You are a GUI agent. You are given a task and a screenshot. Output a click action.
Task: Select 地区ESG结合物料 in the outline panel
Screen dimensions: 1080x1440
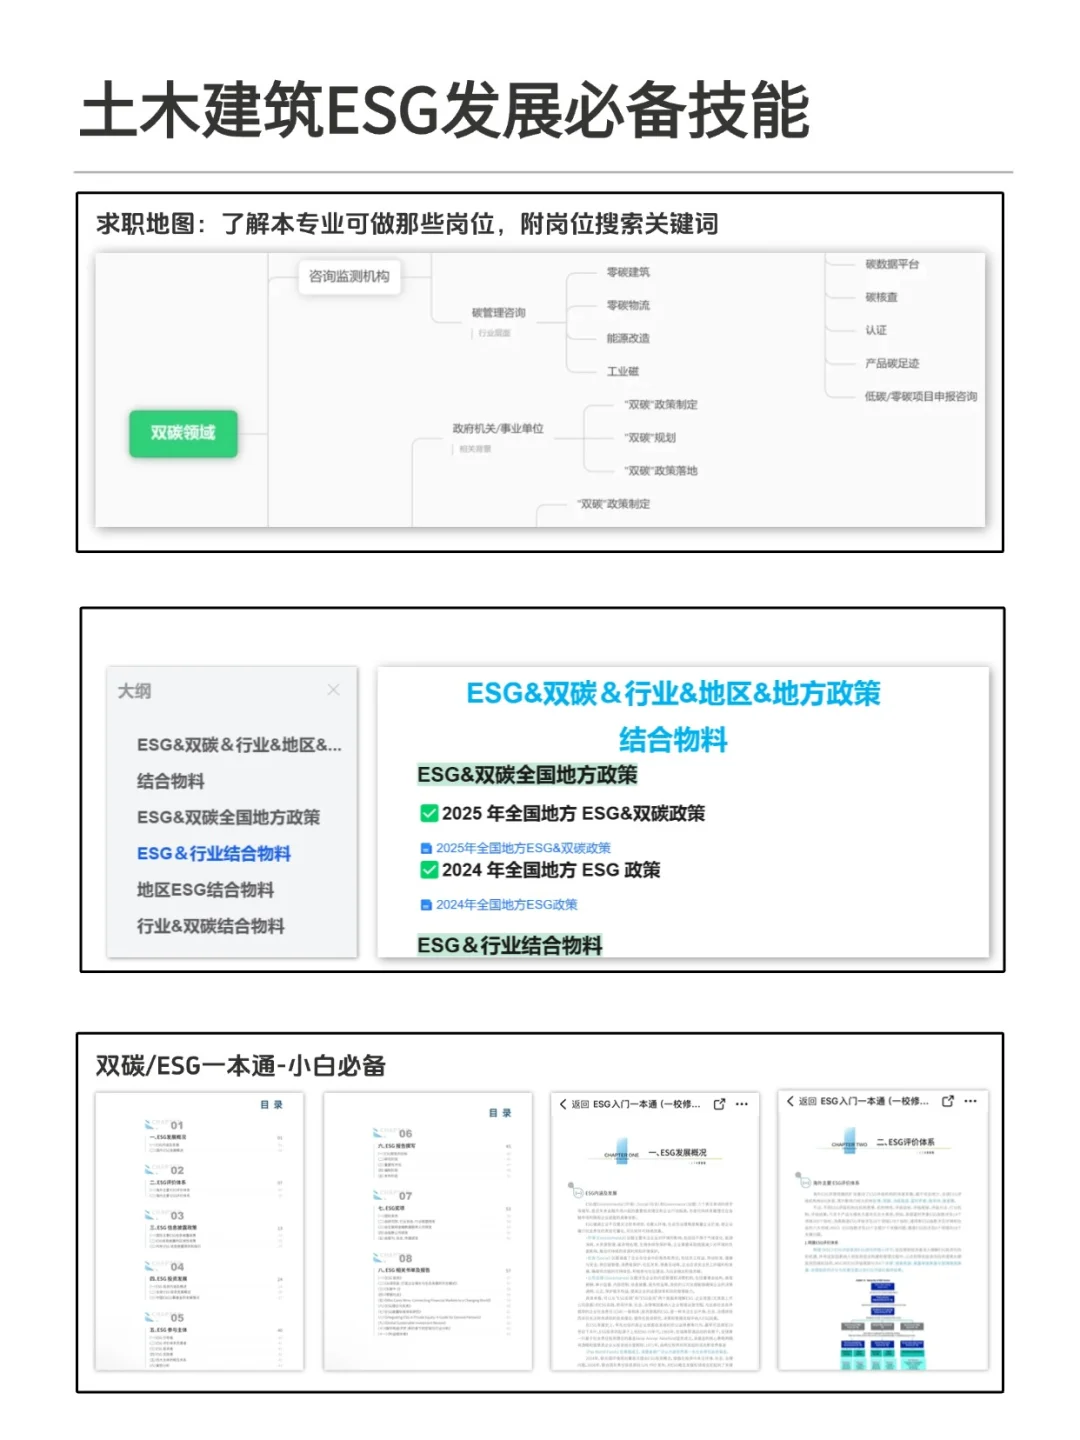[207, 890]
